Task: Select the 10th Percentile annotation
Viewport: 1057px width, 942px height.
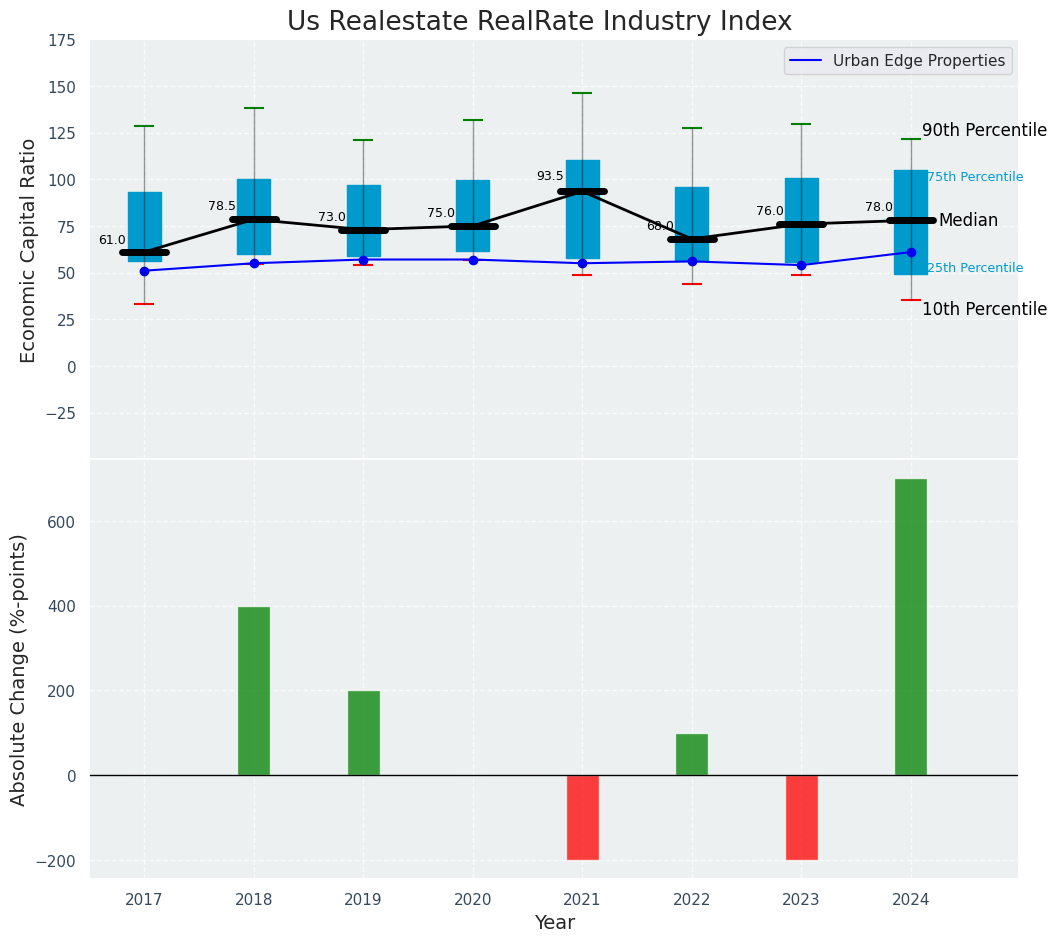Action: click(x=983, y=310)
